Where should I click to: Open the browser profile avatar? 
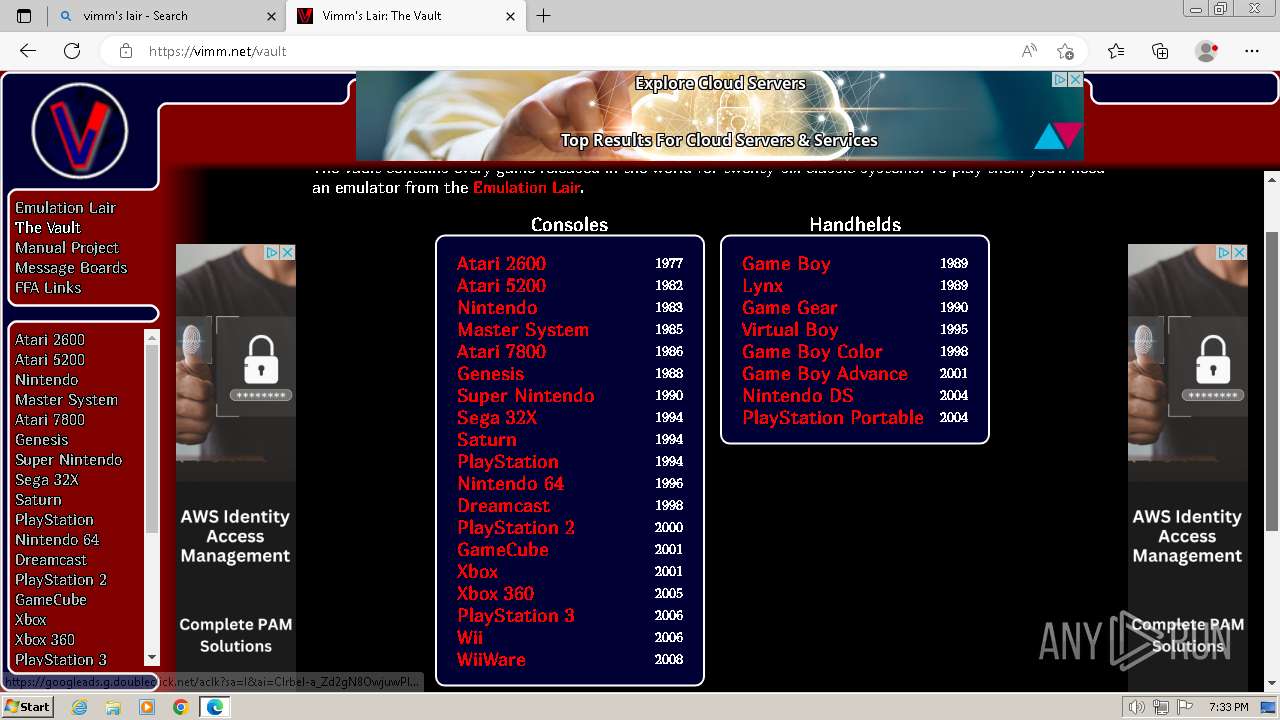coord(1207,51)
